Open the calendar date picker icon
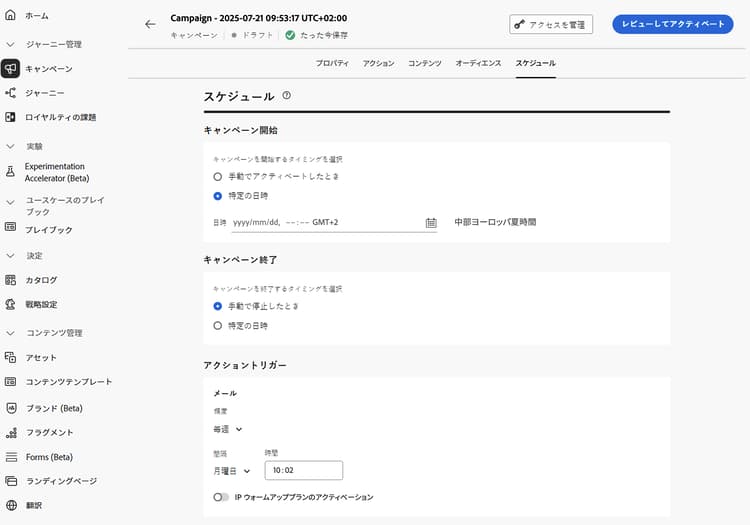This screenshot has width=750, height=525. coord(431,222)
